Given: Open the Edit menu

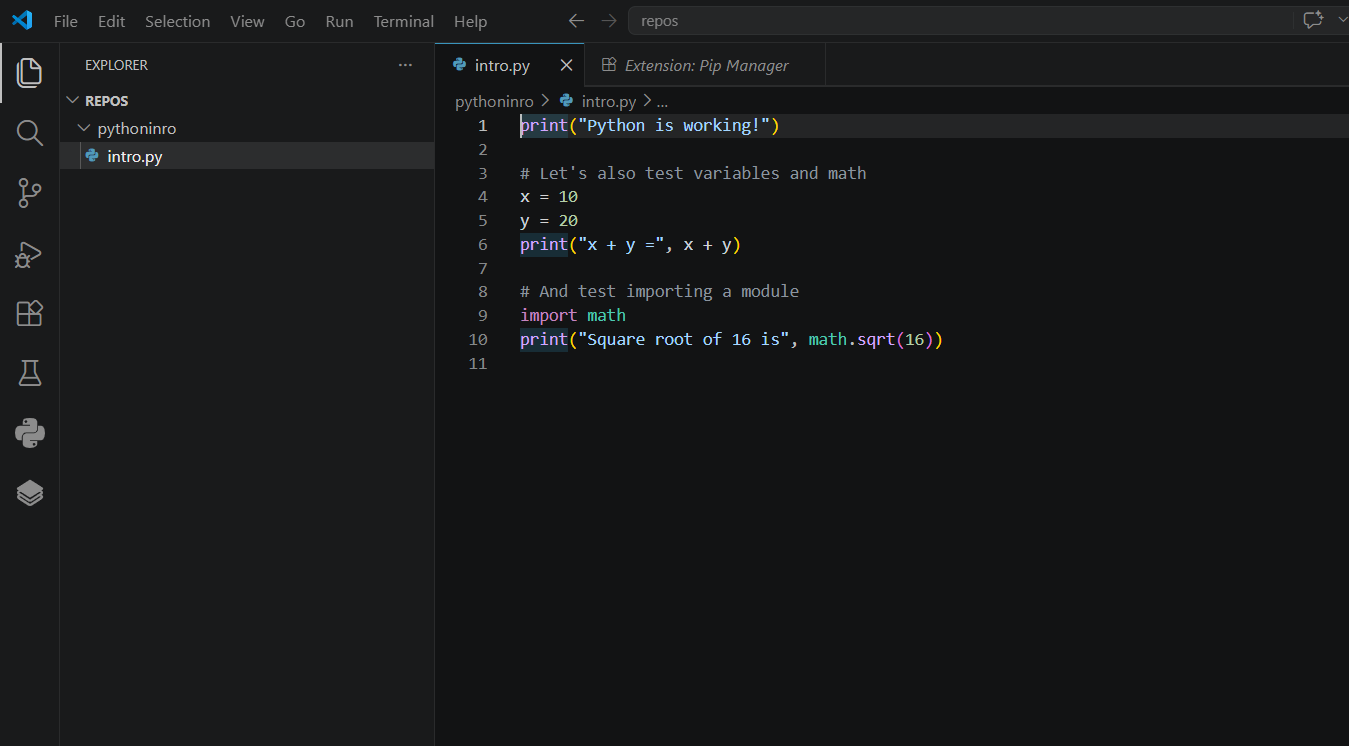Looking at the screenshot, I should pos(111,21).
